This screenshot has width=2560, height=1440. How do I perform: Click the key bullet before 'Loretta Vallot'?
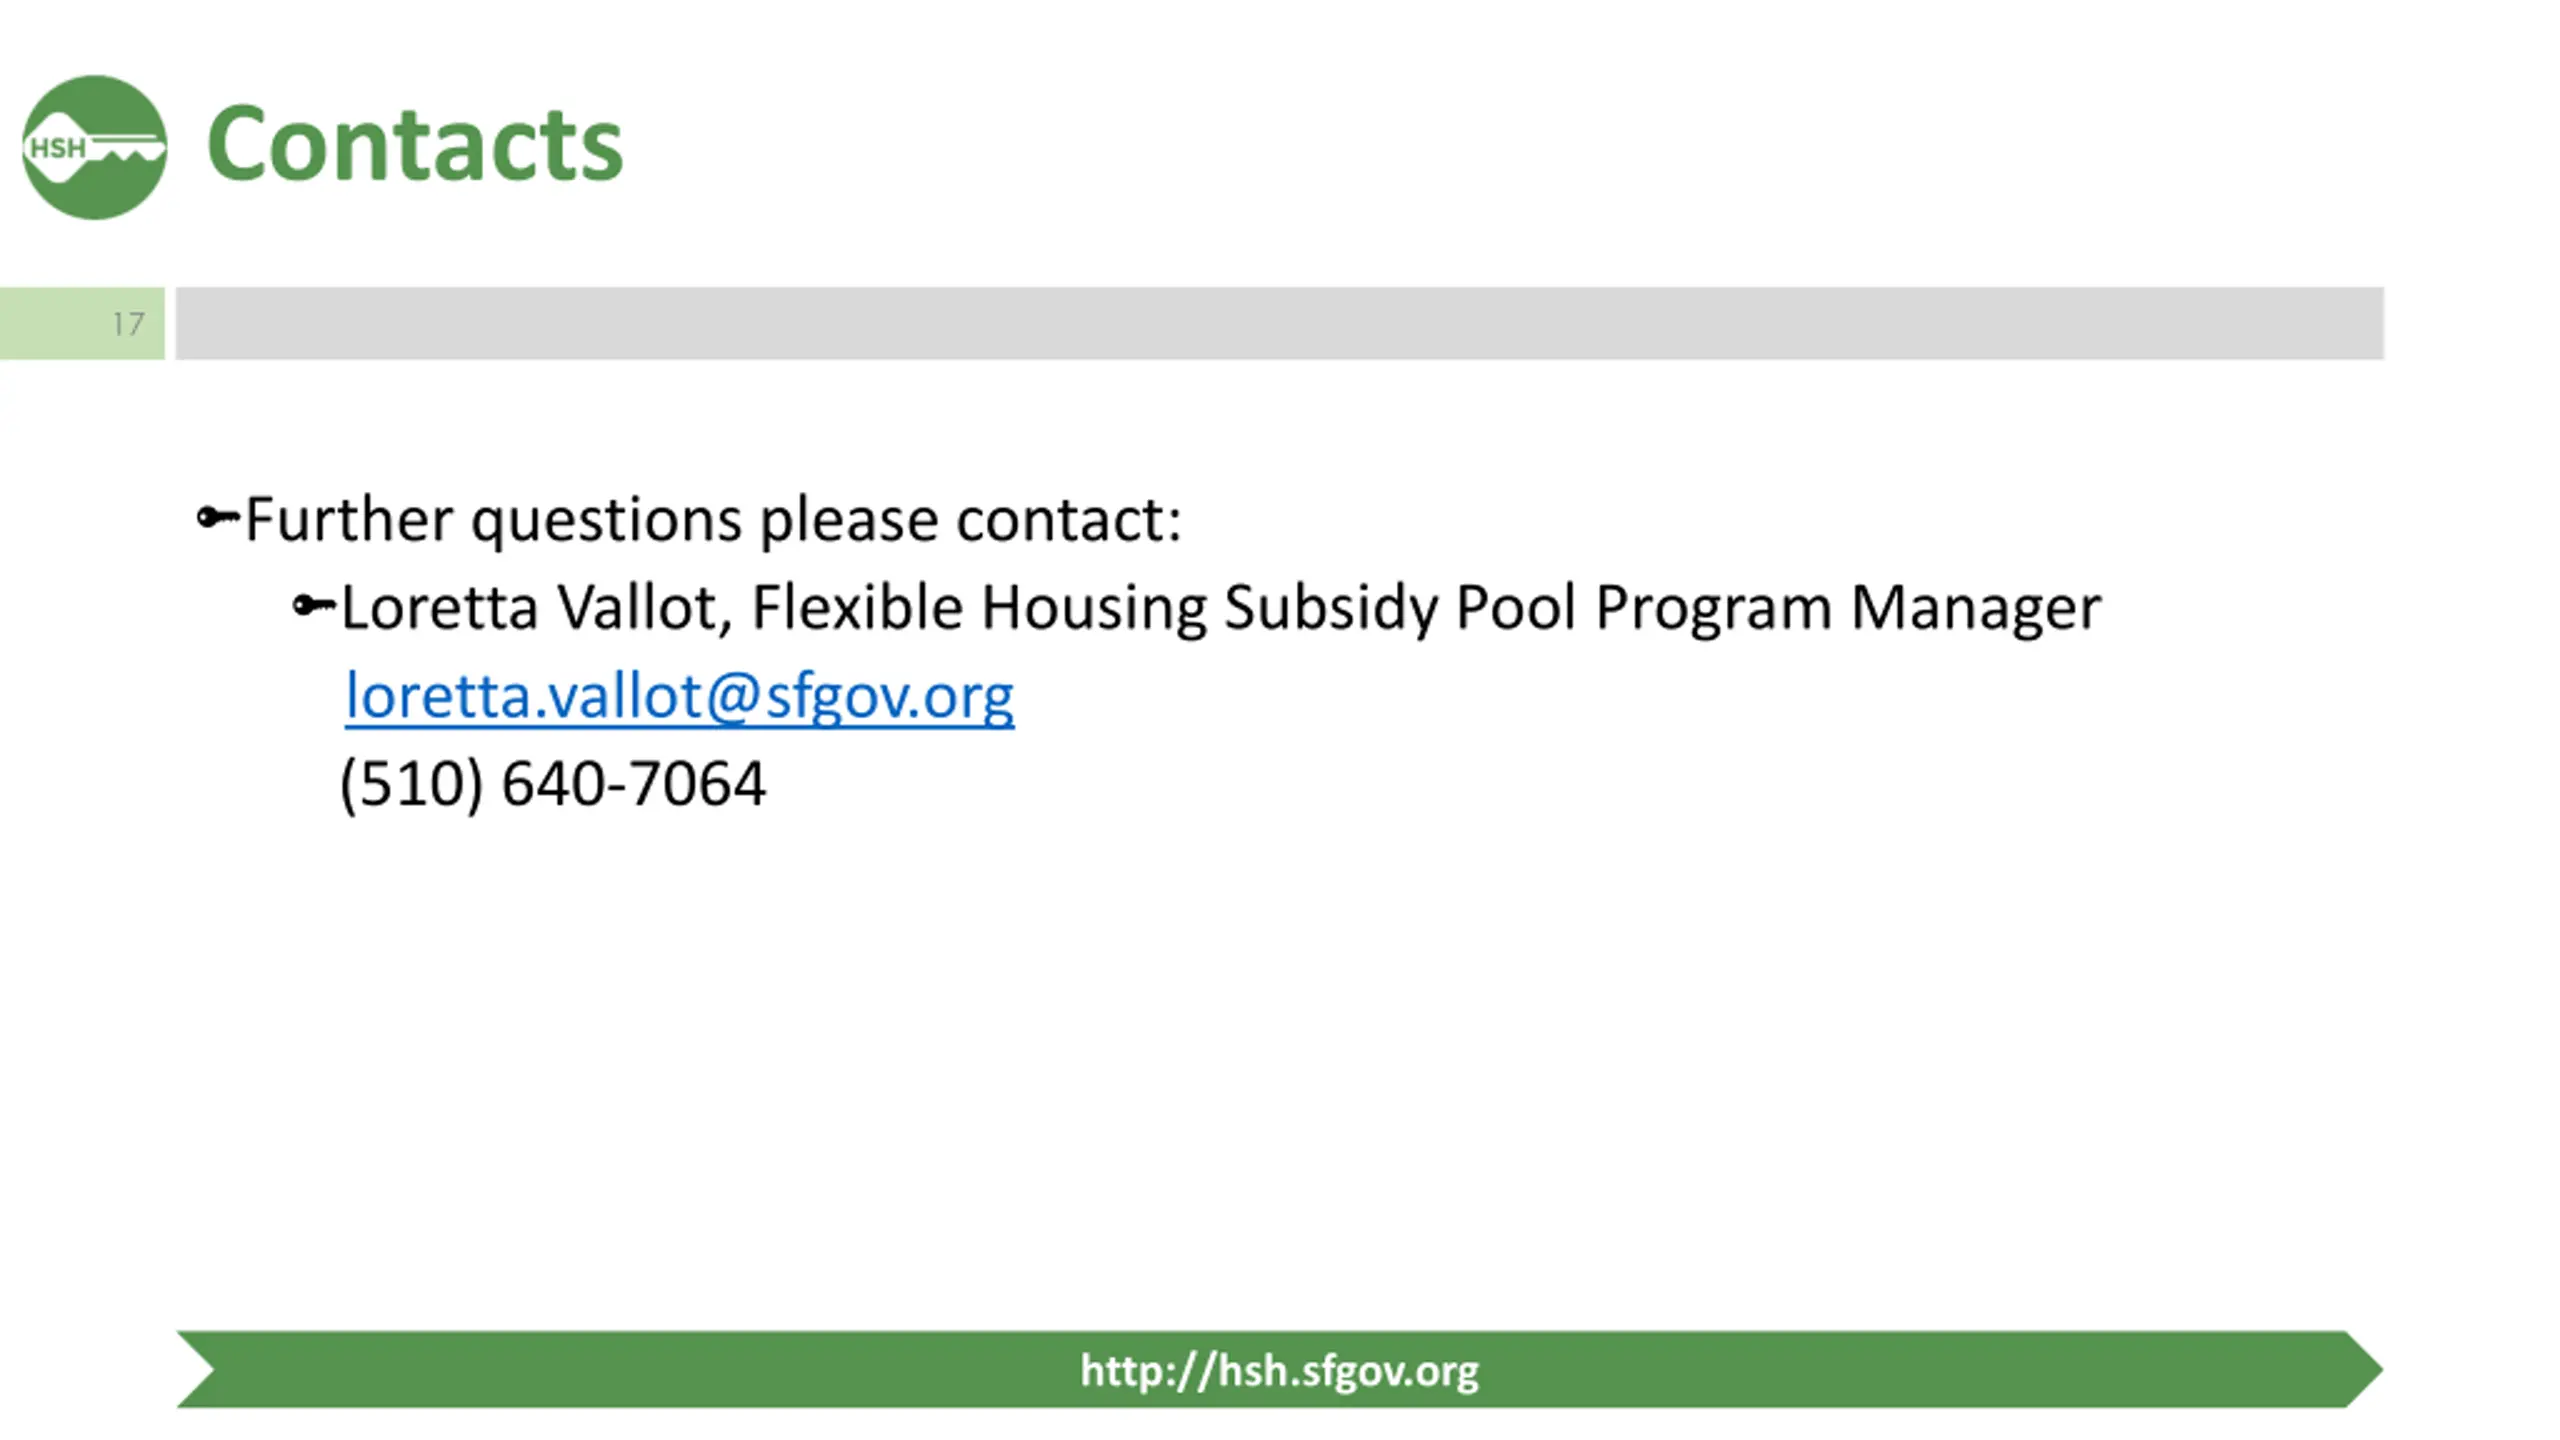pyautogui.click(x=313, y=606)
